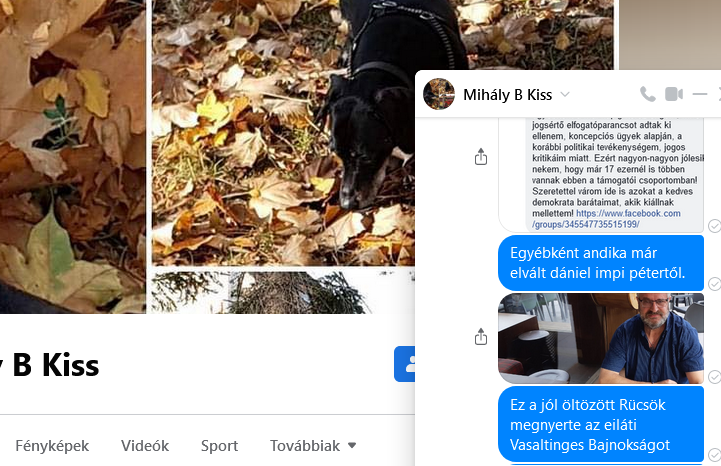The height and width of the screenshot is (466, 721).
Task: Click the share icon beside the man's photo
Action: click(x=481, y=337)
